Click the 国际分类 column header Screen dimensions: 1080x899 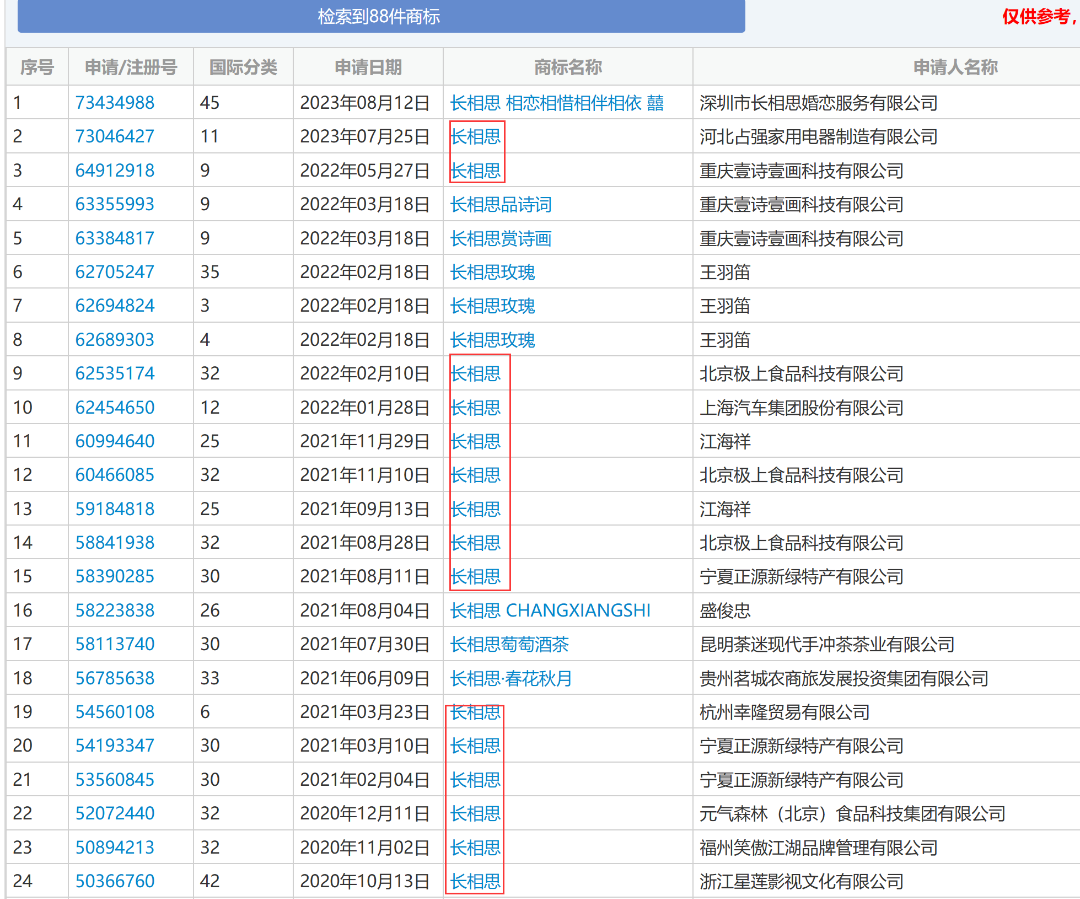[x=243, y=67]
